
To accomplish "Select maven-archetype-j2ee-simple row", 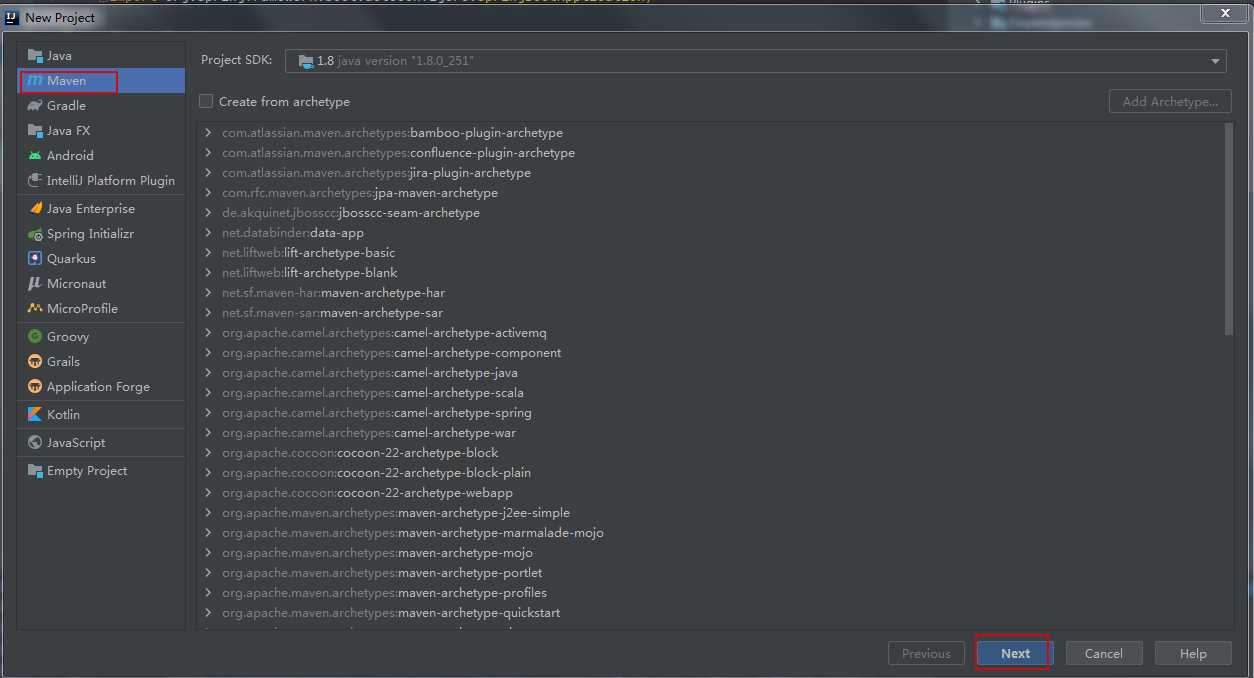I will point(710,513).
